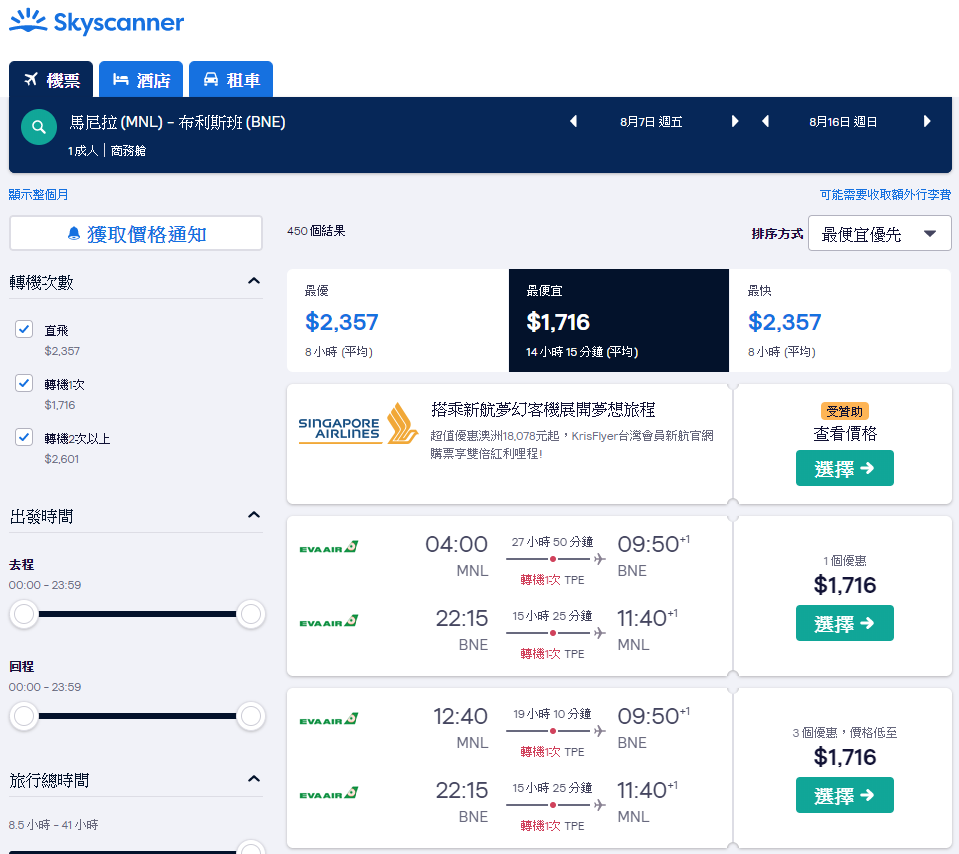
Task: Switch to the 機票 tab
Action: pos(51,80)
